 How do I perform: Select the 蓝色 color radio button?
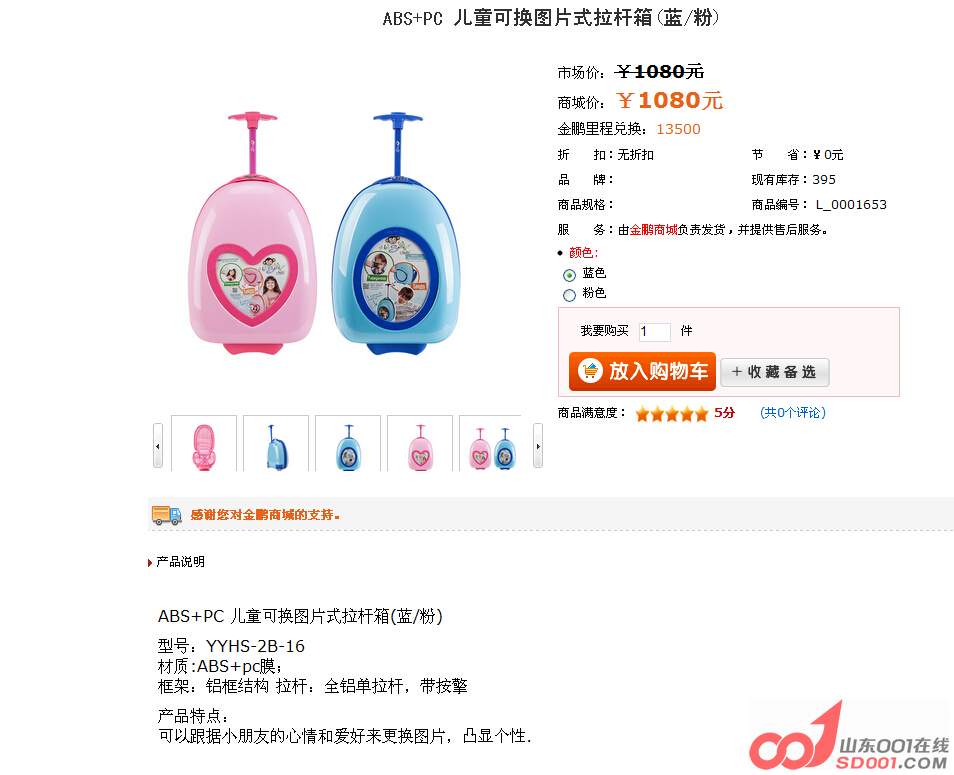569,275
